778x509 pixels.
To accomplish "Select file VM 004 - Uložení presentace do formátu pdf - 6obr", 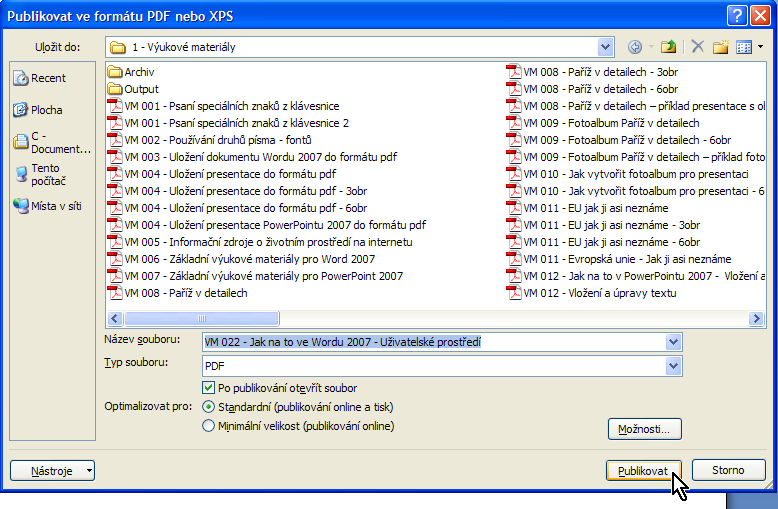I will tap(238, 208).
